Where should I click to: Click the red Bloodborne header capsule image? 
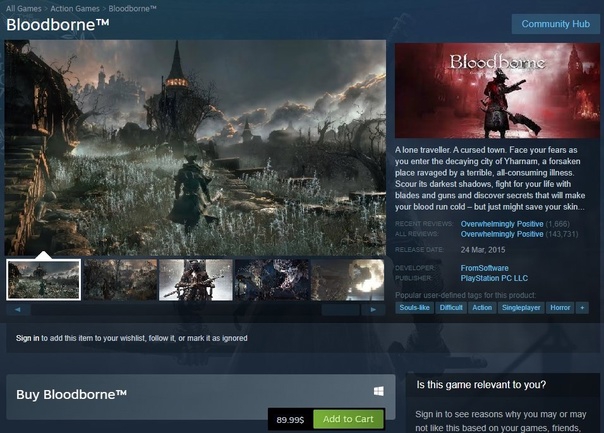(497, 91)
